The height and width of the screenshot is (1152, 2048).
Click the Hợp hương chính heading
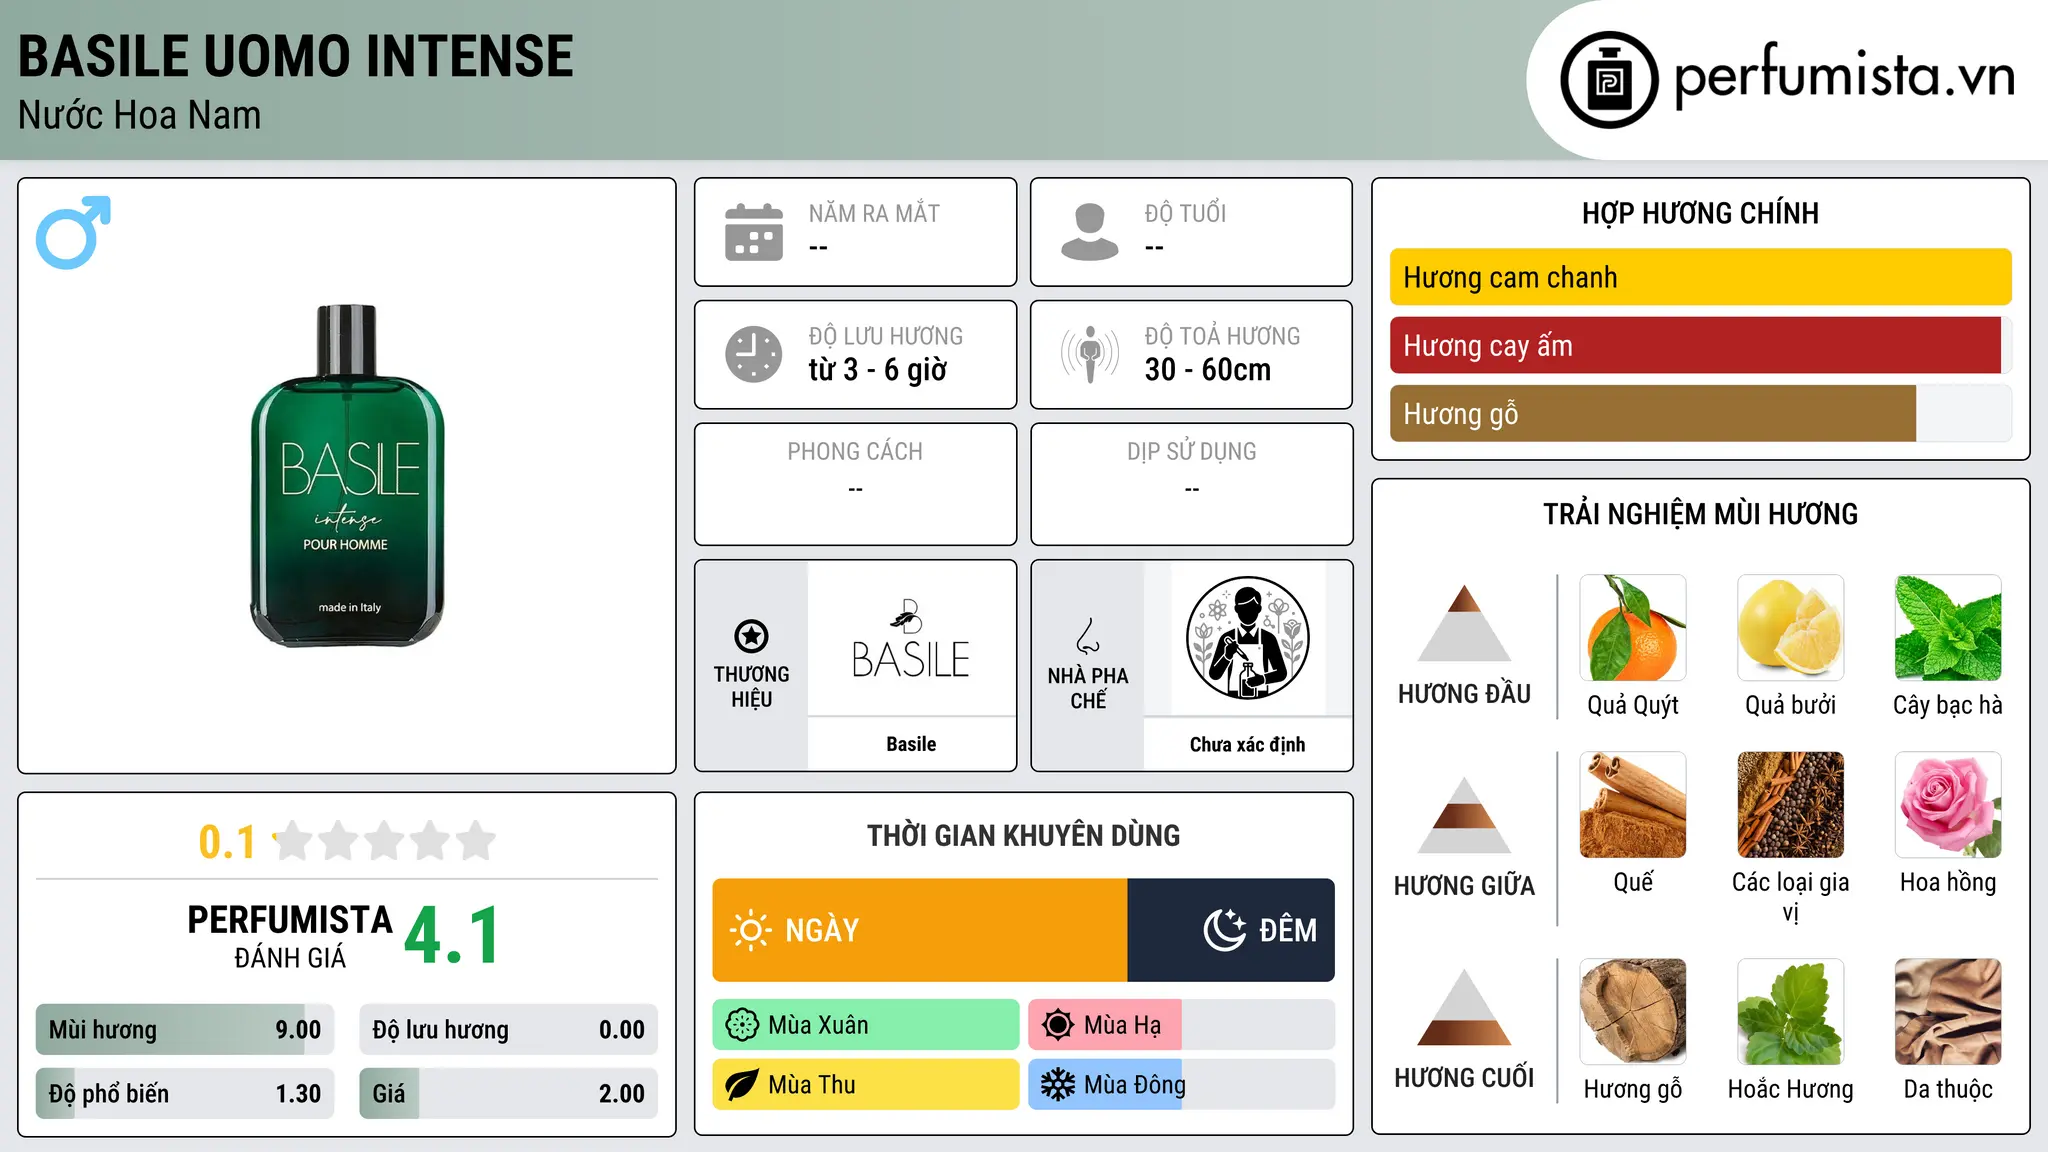[x=1700, y=213]
